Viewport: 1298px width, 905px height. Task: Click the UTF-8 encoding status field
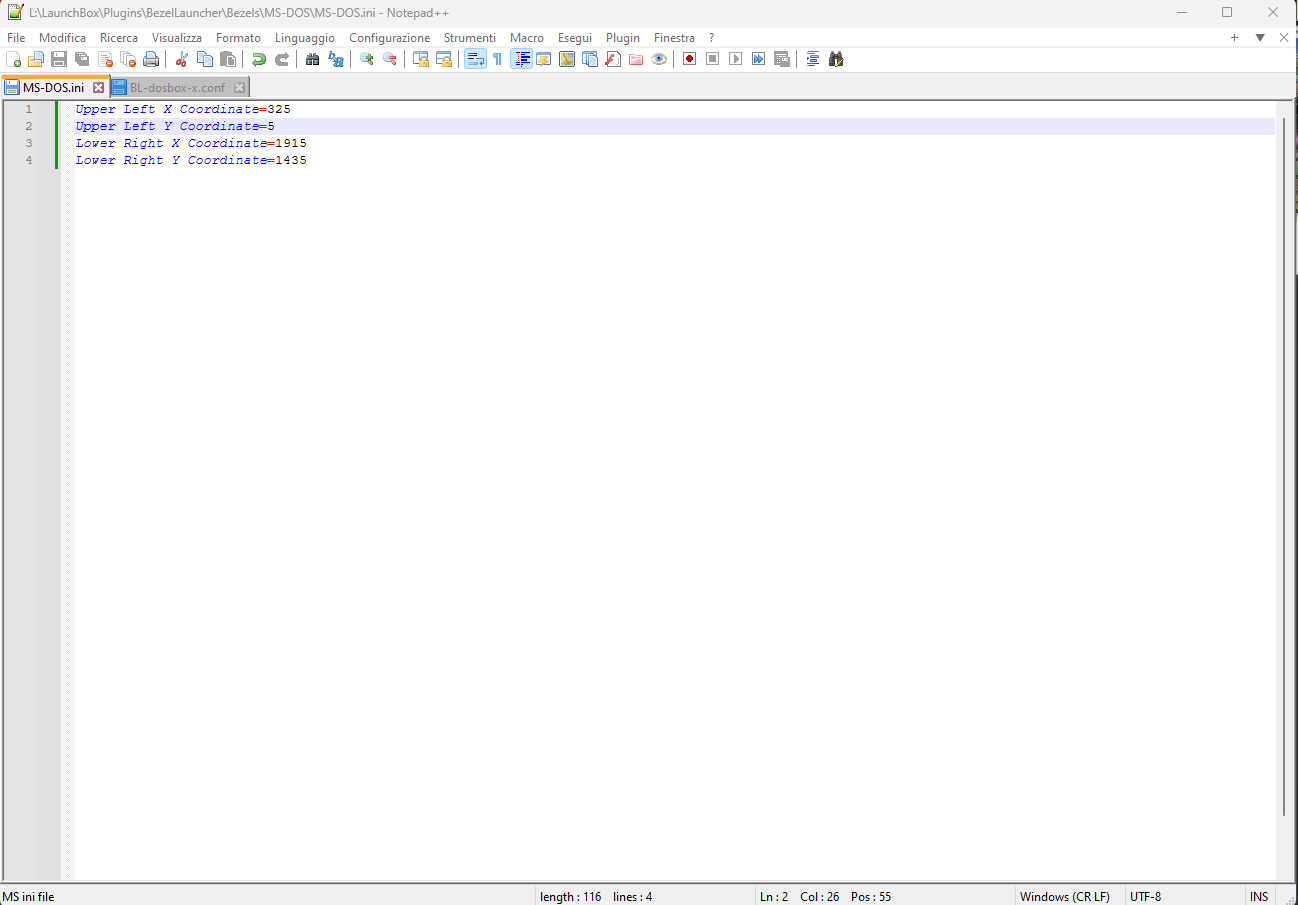(x=1145, y=897)
